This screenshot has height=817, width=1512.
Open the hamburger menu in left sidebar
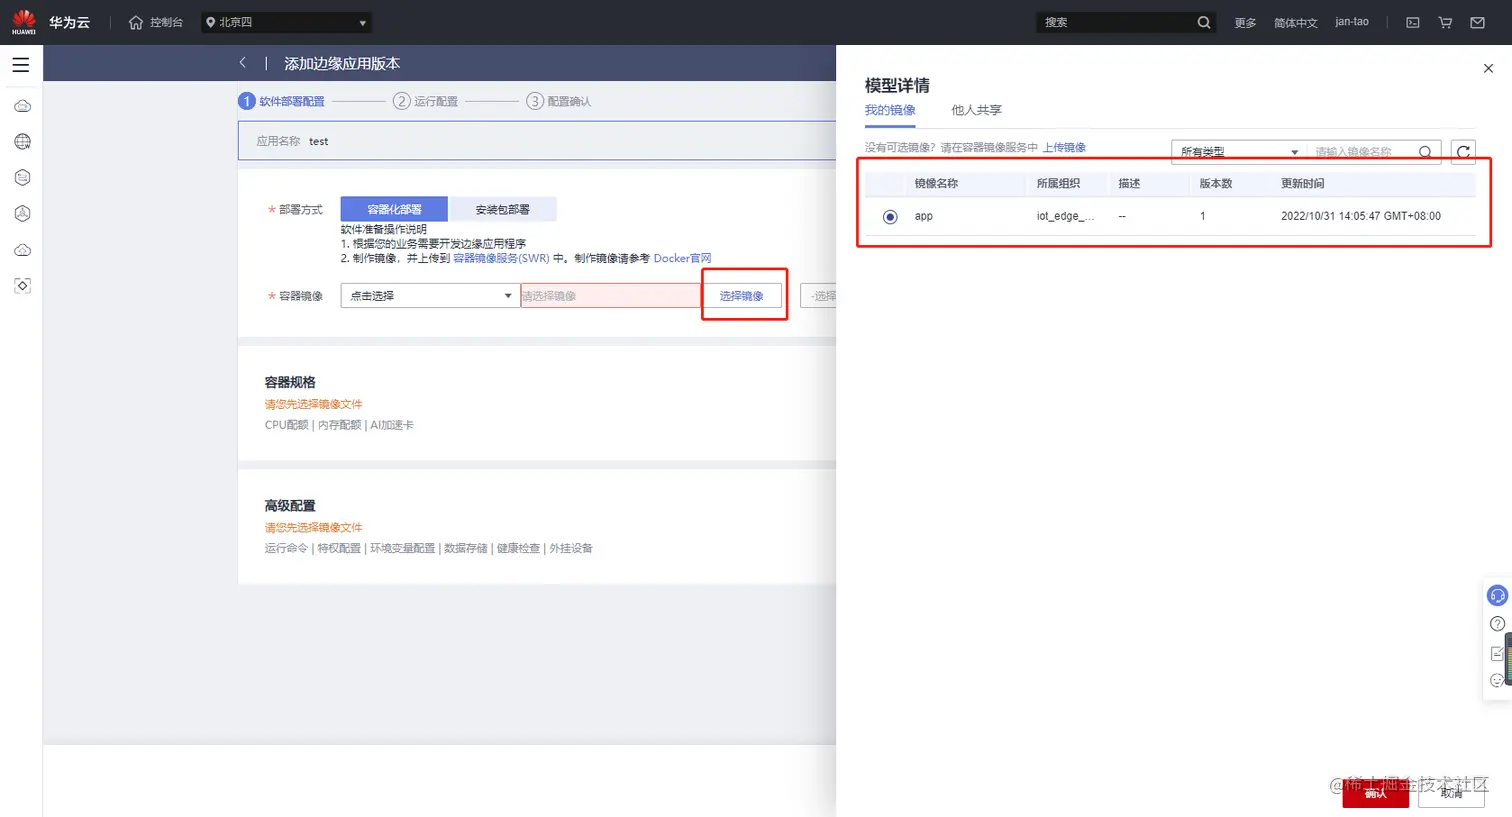(x=21, y=65)
